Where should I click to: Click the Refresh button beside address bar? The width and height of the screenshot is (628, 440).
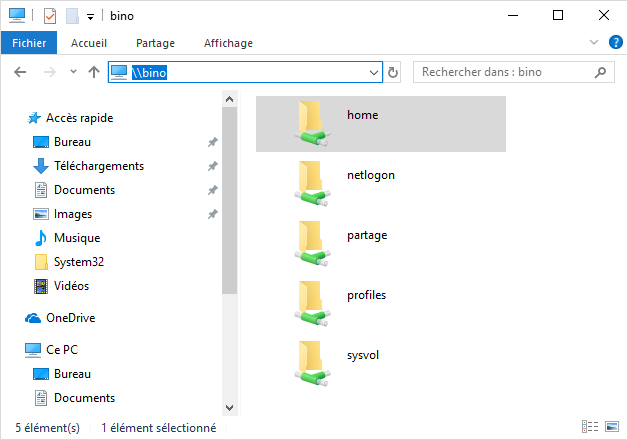click(x=393, y=73)
